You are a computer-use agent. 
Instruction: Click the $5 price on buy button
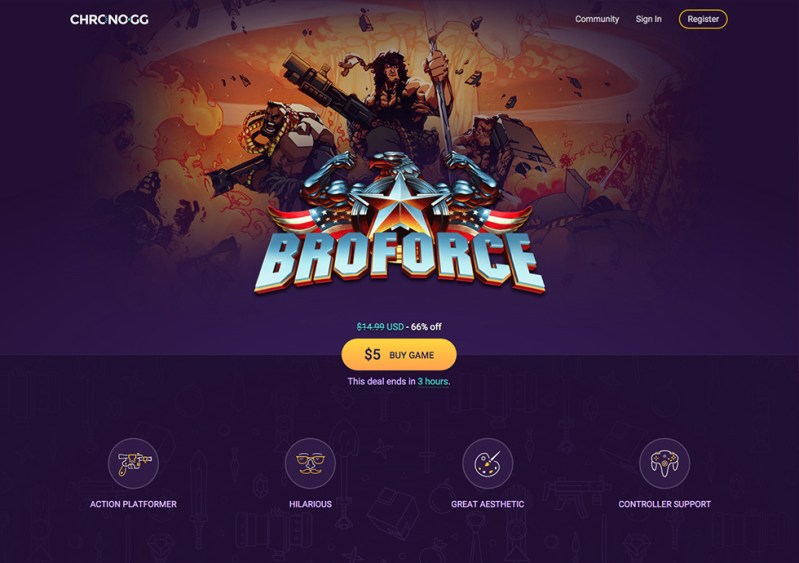coord(372,355)
